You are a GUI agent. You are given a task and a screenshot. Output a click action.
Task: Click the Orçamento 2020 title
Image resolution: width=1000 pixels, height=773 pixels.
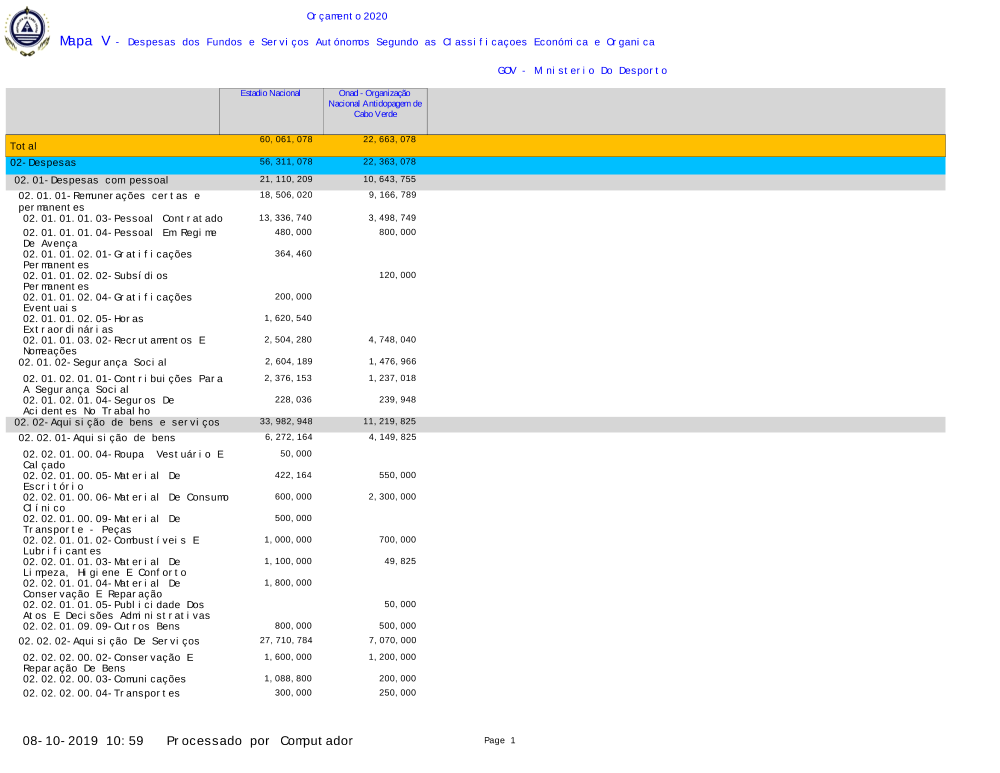pos(347,16)
